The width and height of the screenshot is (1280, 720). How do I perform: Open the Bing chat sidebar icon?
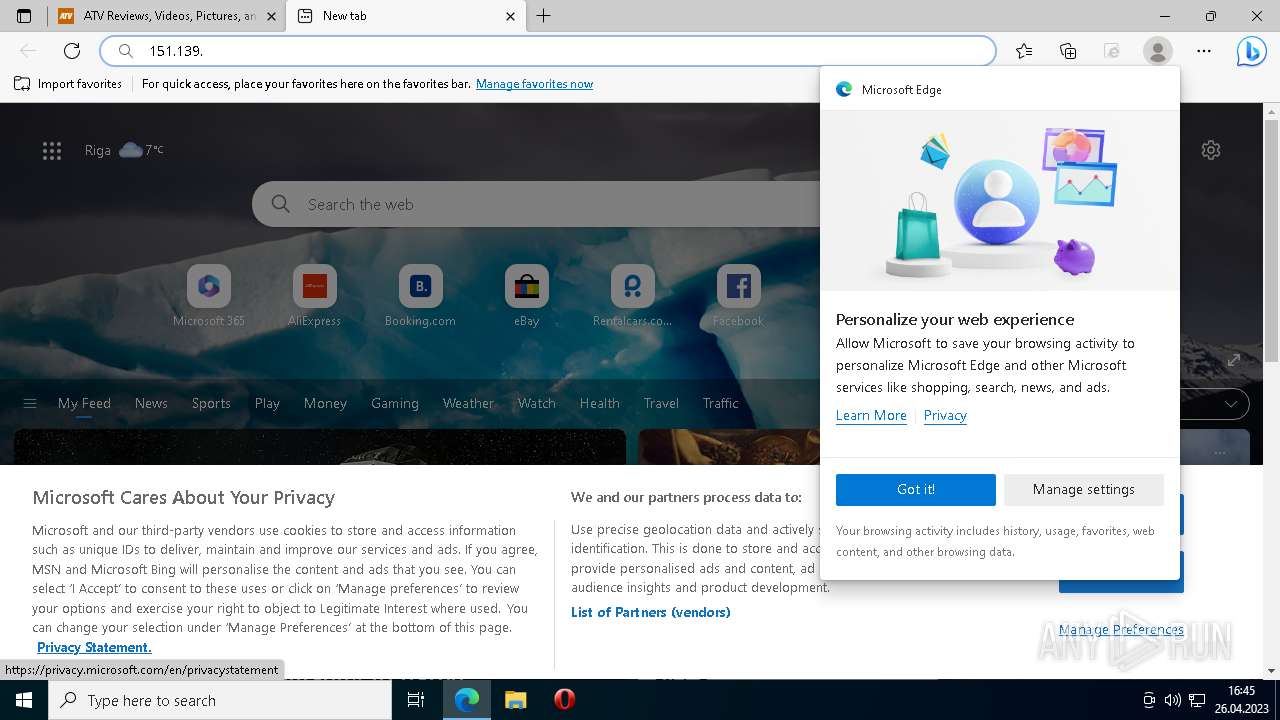(1251, 51)
